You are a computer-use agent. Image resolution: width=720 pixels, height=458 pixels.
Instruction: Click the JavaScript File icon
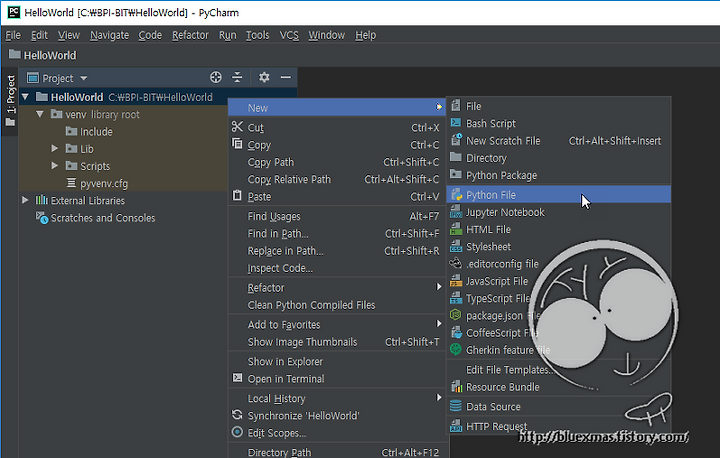[456, 280]
